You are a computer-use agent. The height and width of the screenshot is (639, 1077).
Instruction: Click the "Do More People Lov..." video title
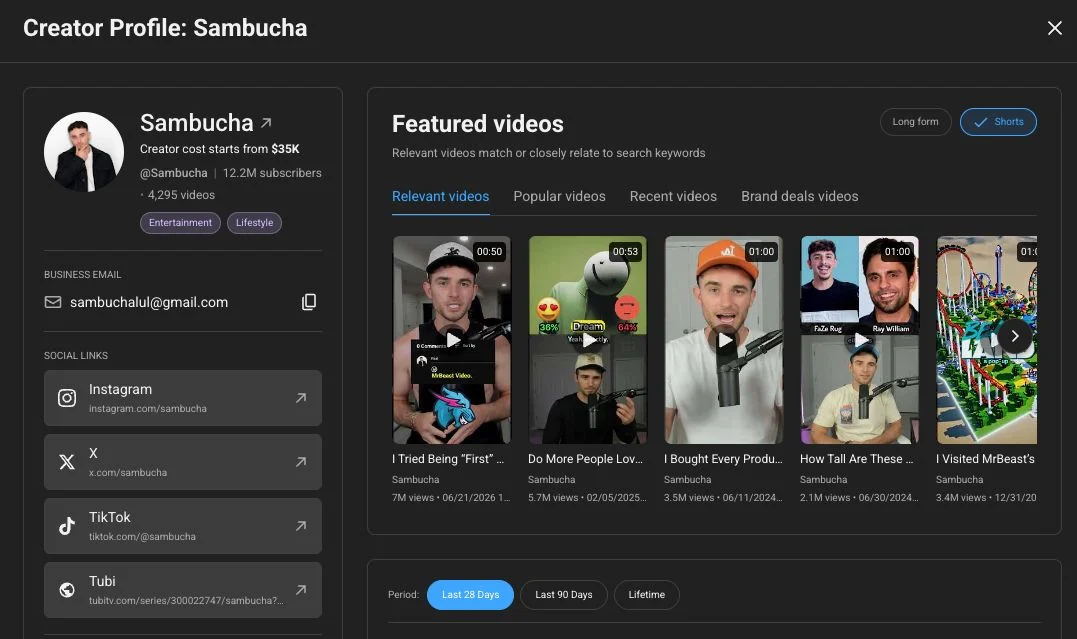pyautogui.click(x=585, y=459)
